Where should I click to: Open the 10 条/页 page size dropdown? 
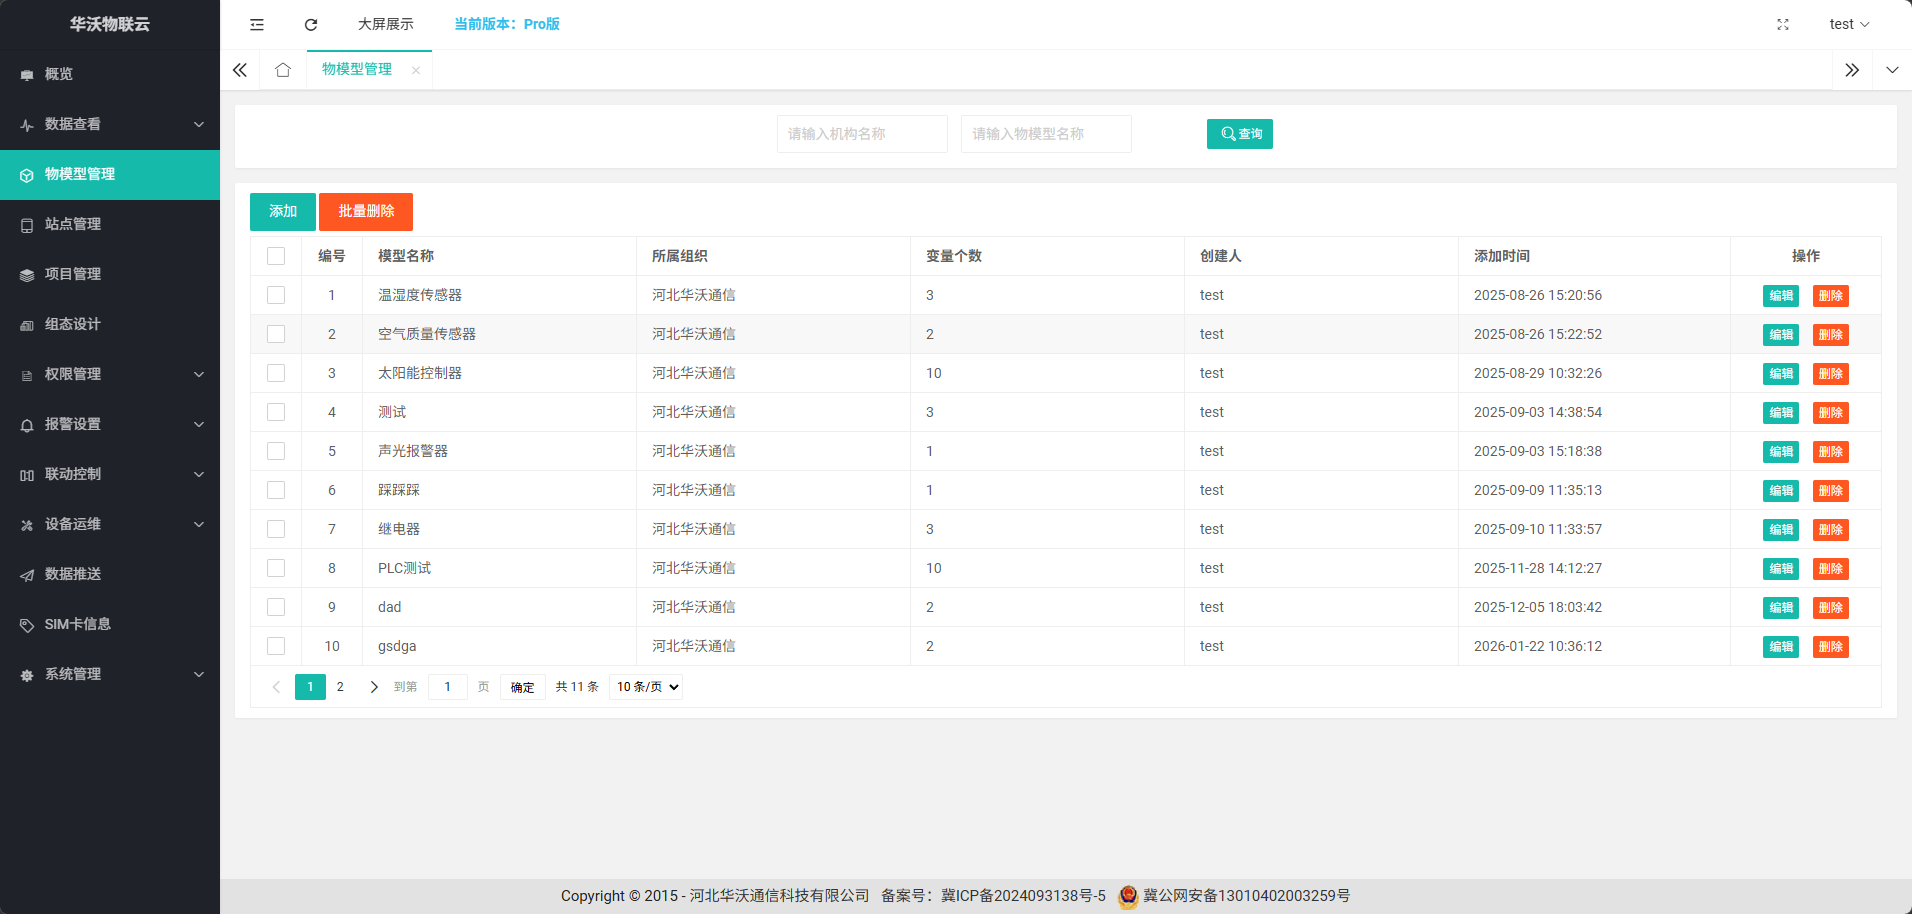[x=647, y=687]
